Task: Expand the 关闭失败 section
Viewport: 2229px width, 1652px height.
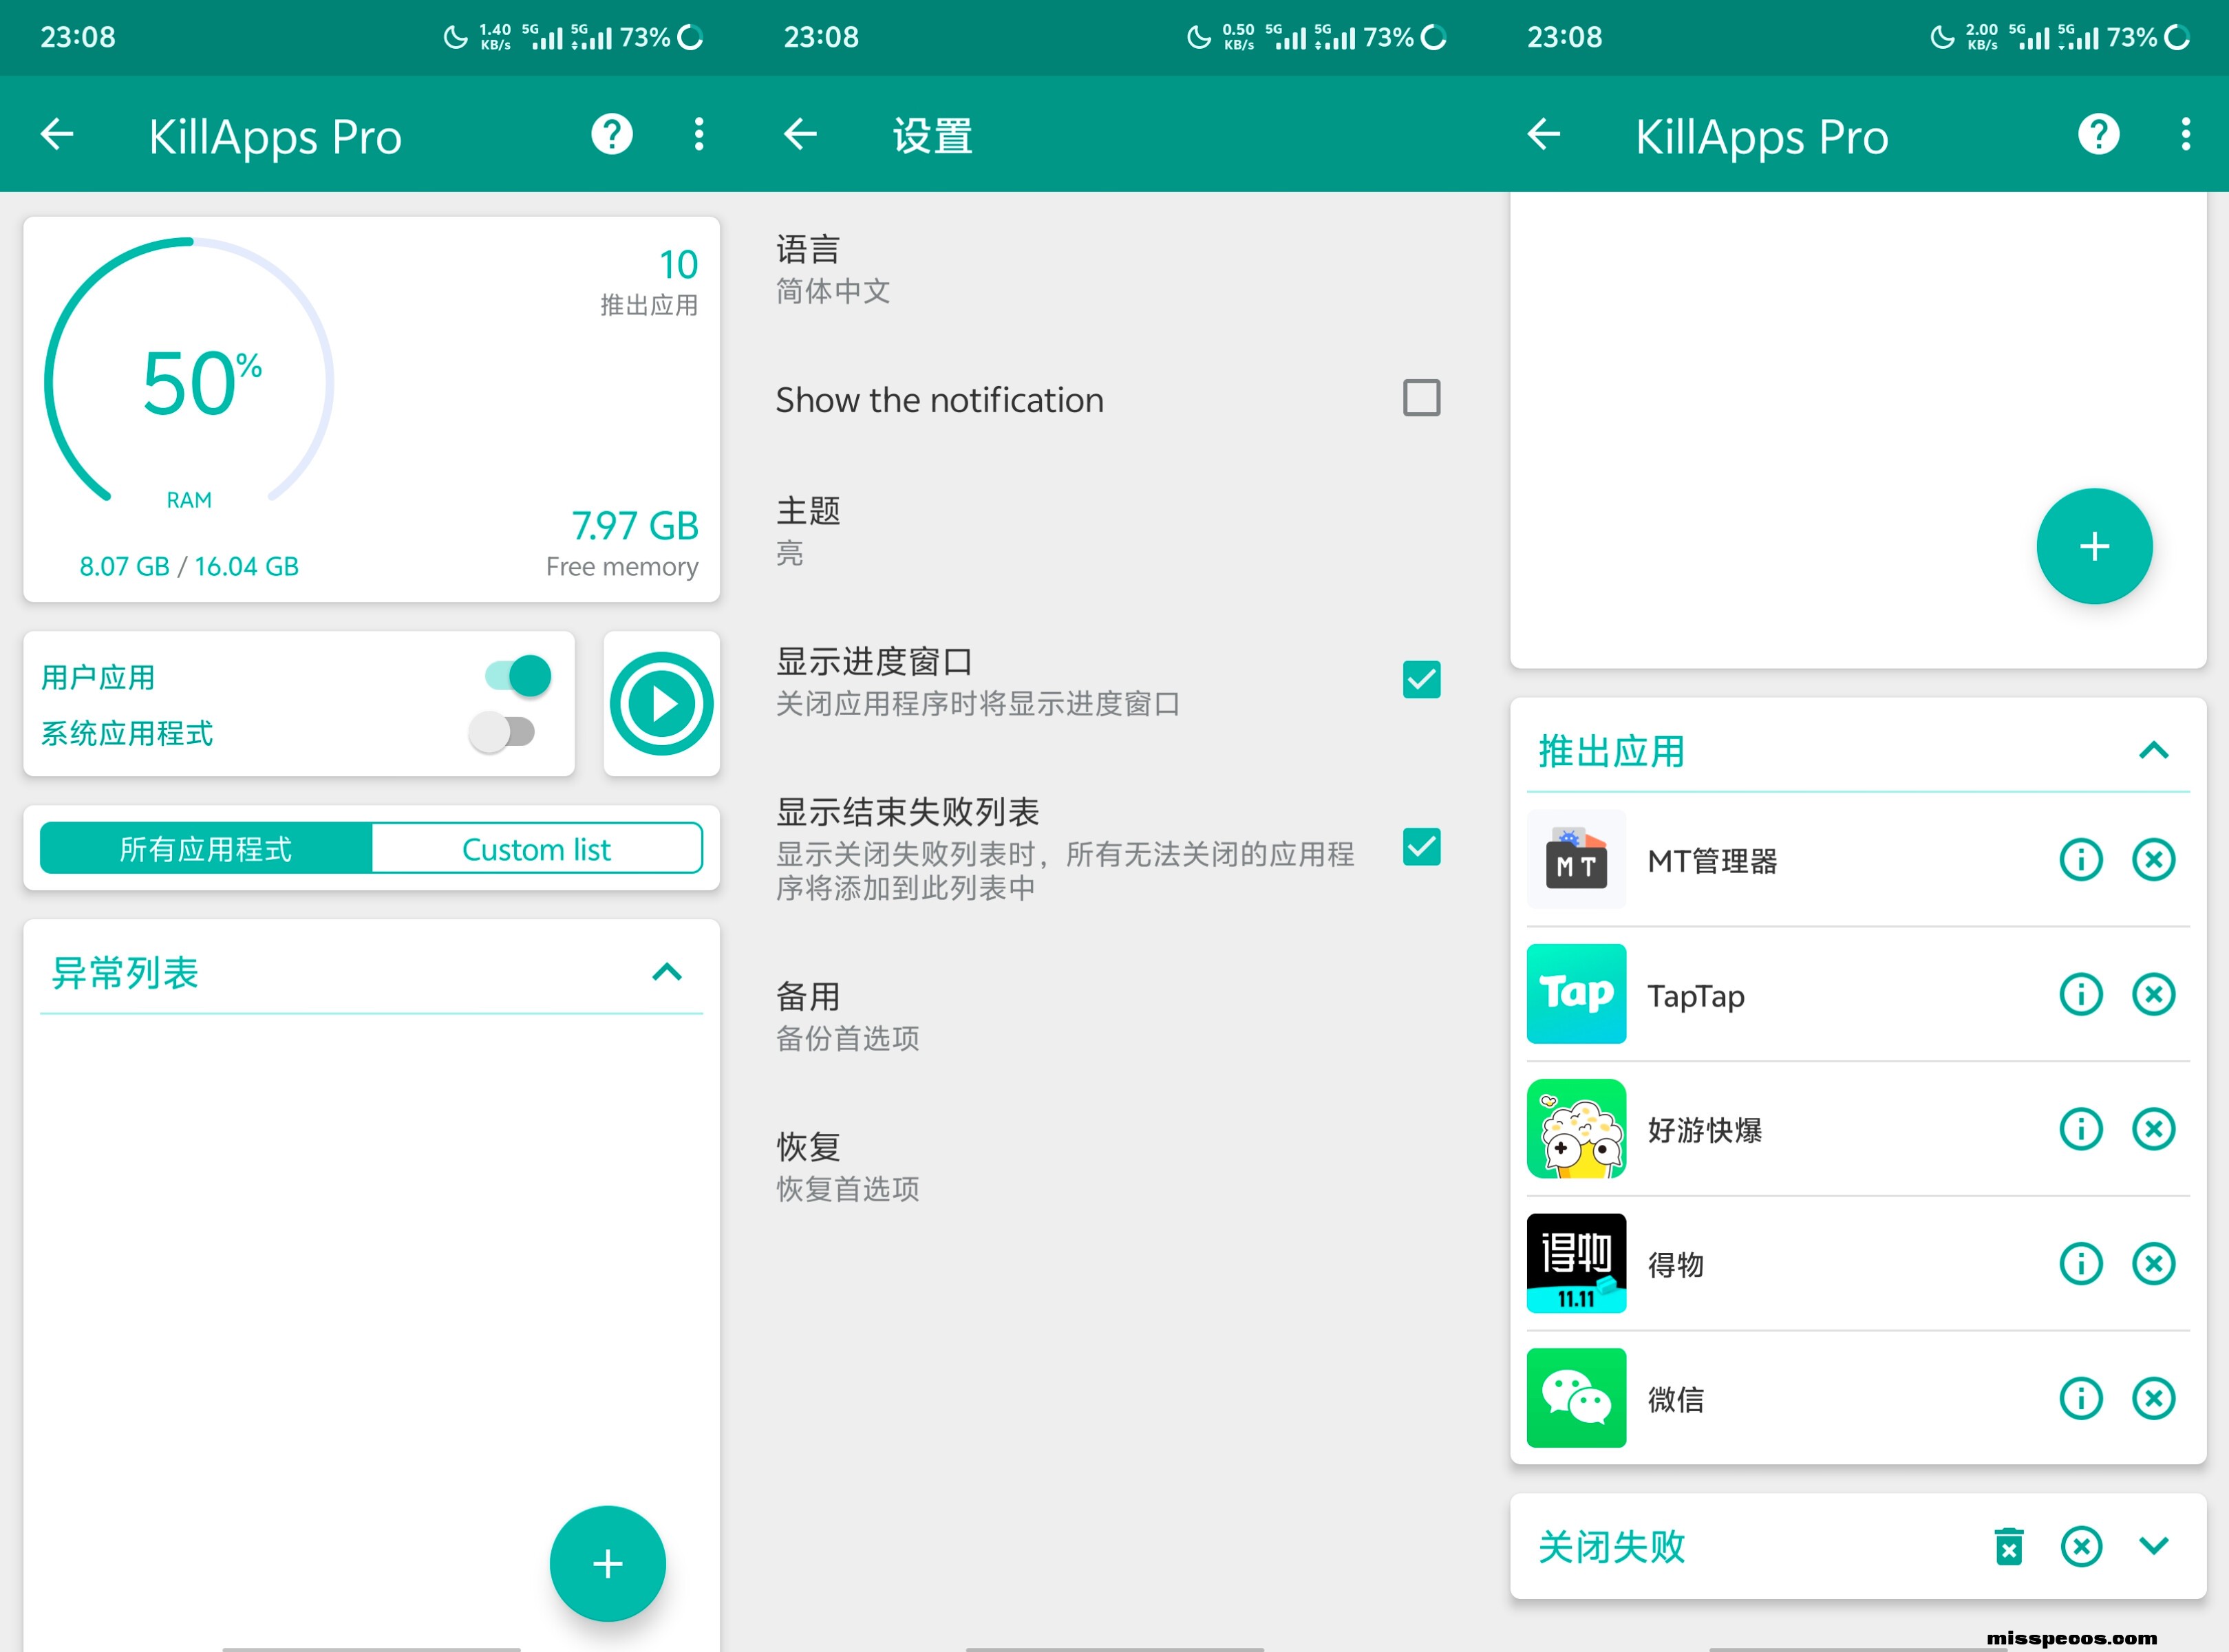Action: [2153, 1546]
